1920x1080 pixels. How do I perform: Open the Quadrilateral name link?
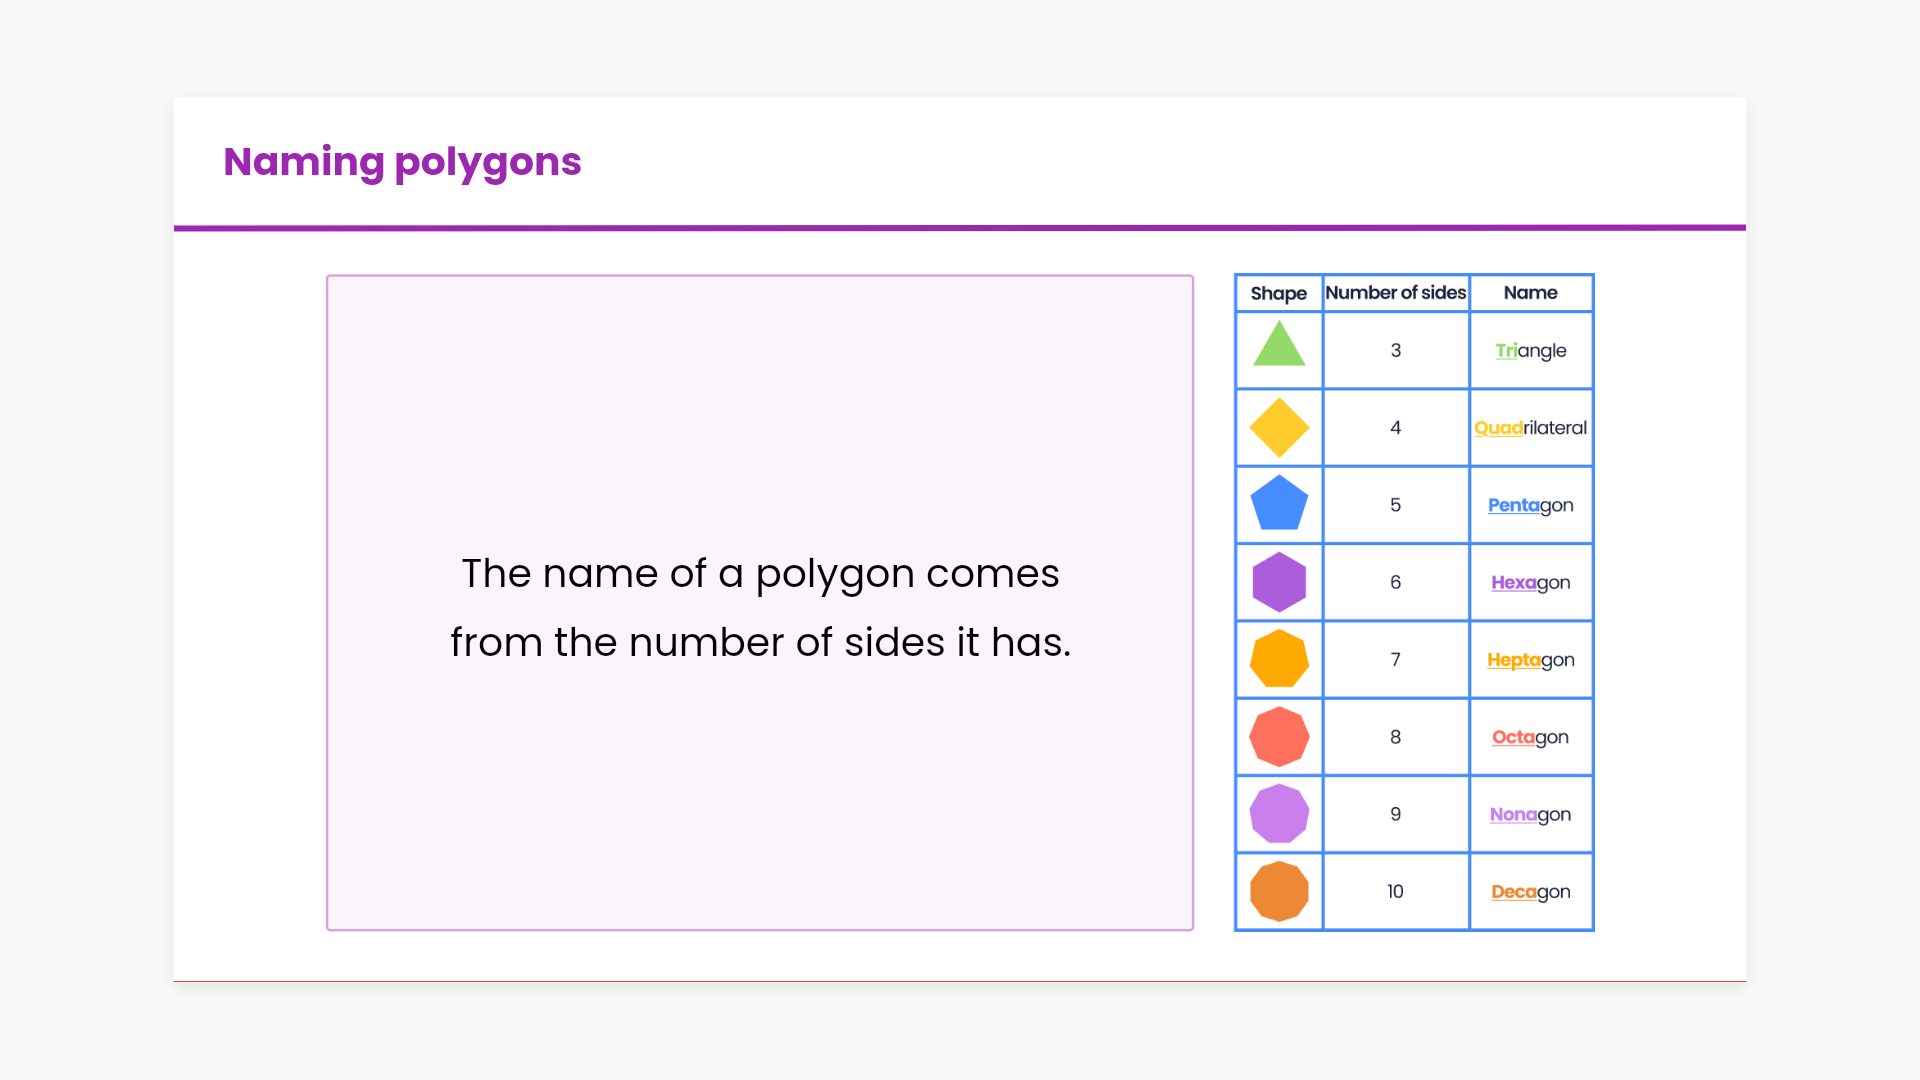pyautogui.click(x=1530, y=428)
